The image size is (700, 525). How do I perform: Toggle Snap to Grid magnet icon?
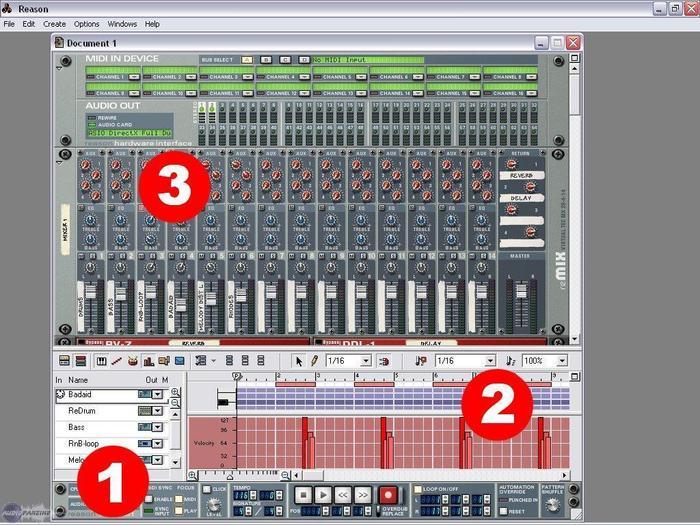[x=384, y=361]
